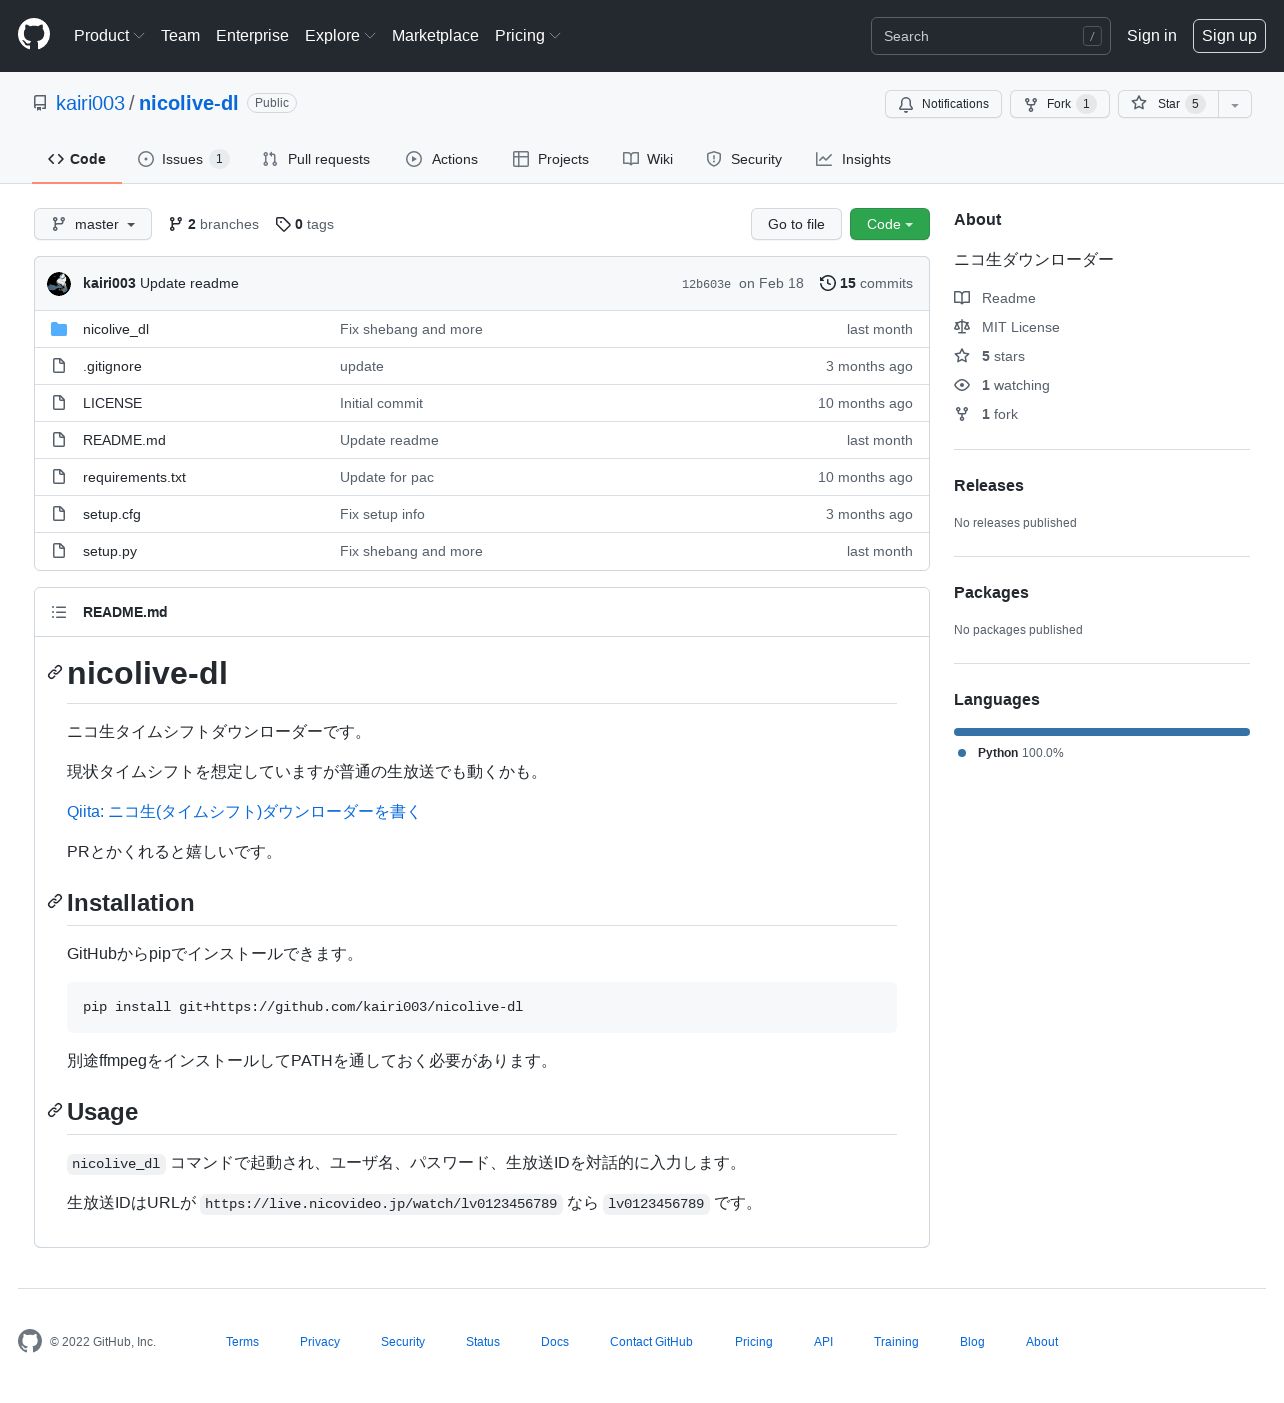
Task: Click the star icon next to 5 stars
Action: pos(962,356)
